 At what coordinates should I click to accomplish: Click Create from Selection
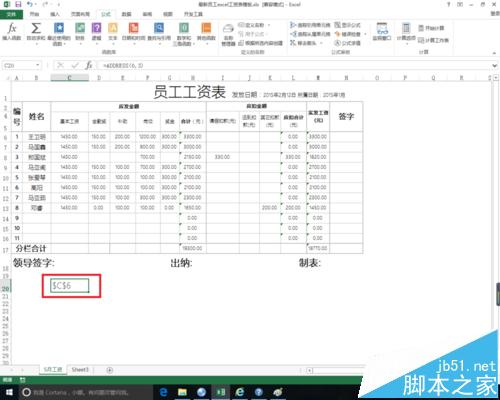pyautogui.click(x=260, y=43)
